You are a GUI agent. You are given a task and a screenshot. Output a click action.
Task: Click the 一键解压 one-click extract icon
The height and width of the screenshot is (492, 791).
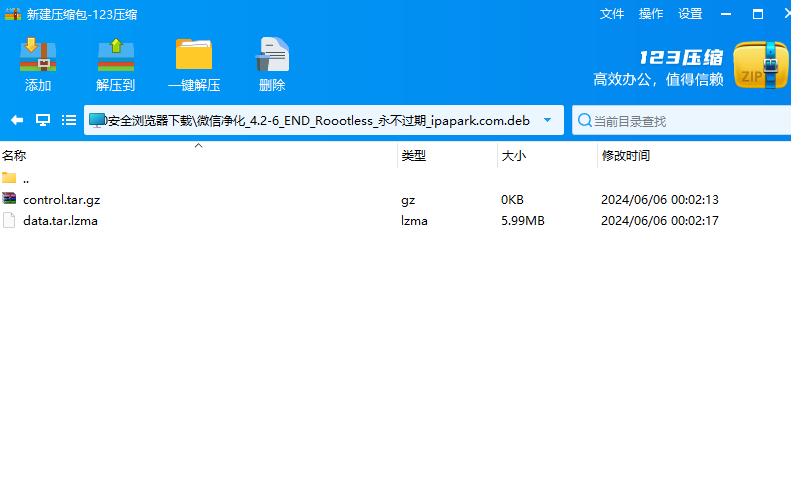click(x=194, y=54)
